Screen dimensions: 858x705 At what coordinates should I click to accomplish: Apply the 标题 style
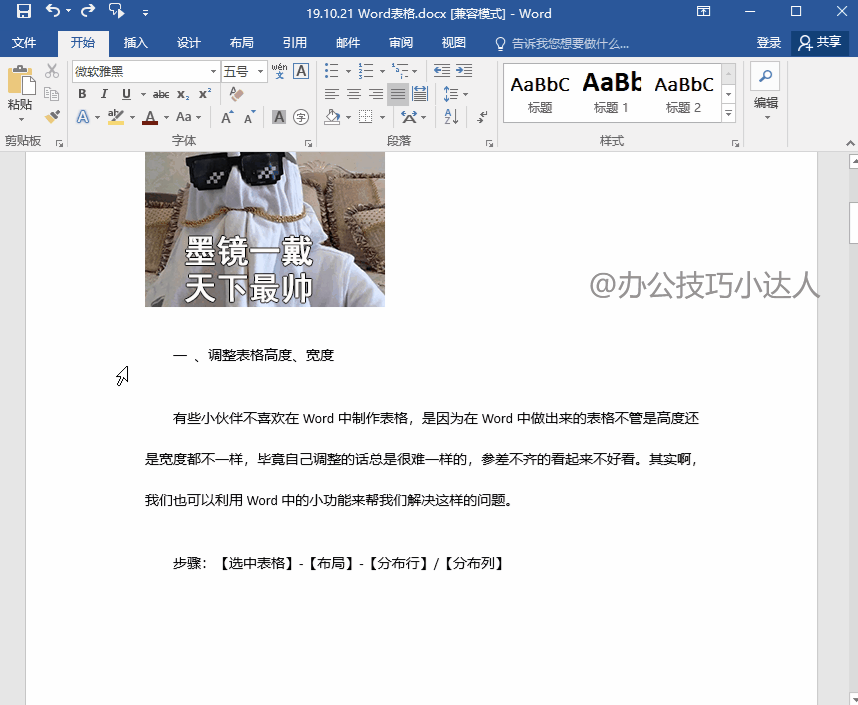pos(540,92)
